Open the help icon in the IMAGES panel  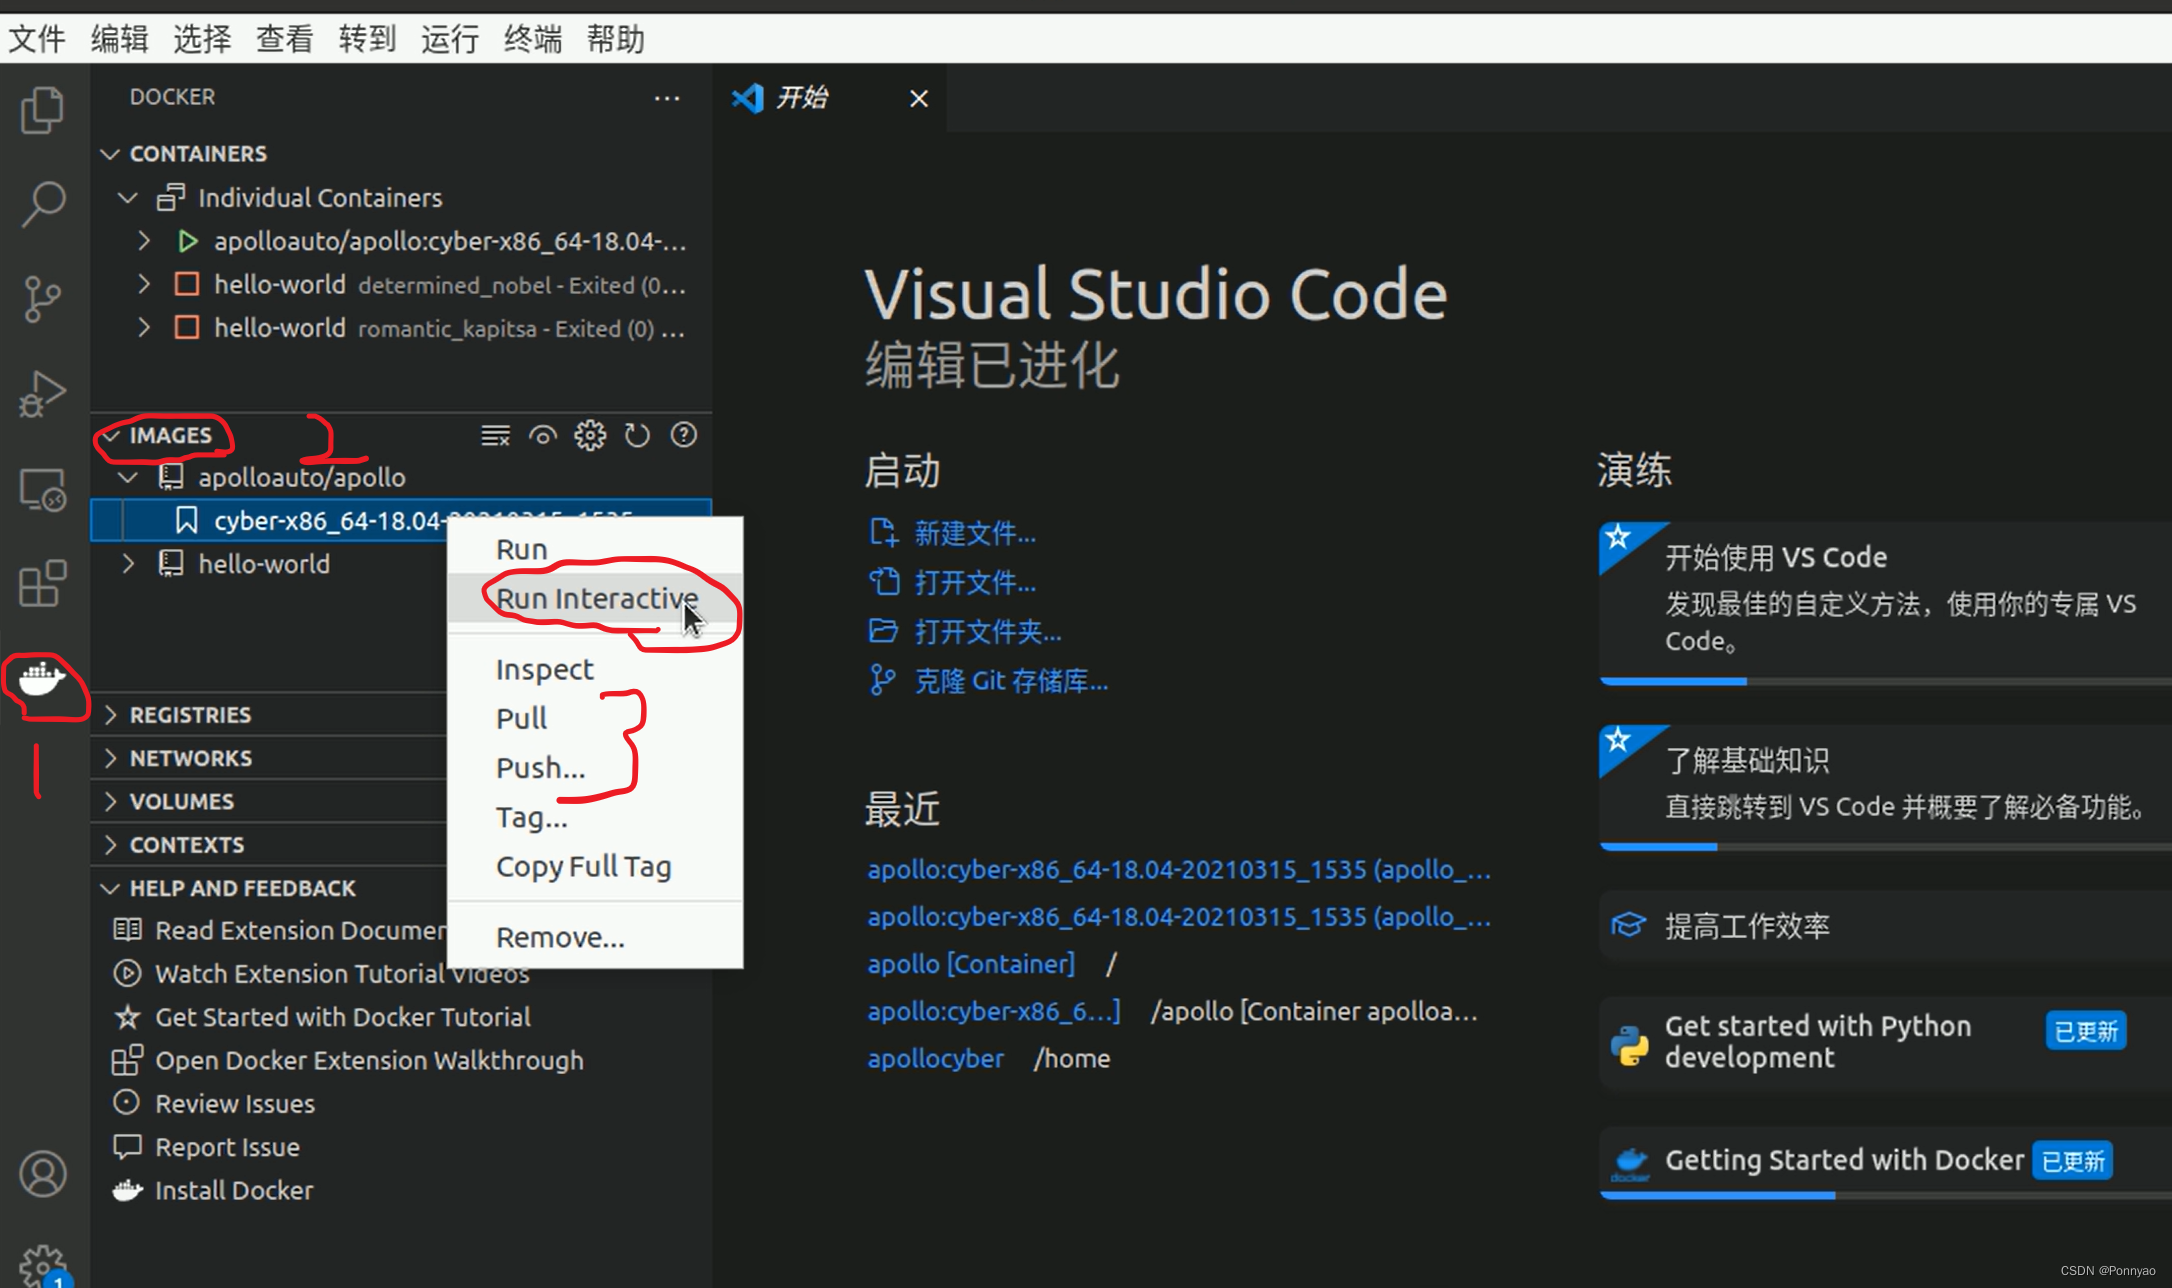[x=684, y=435]
